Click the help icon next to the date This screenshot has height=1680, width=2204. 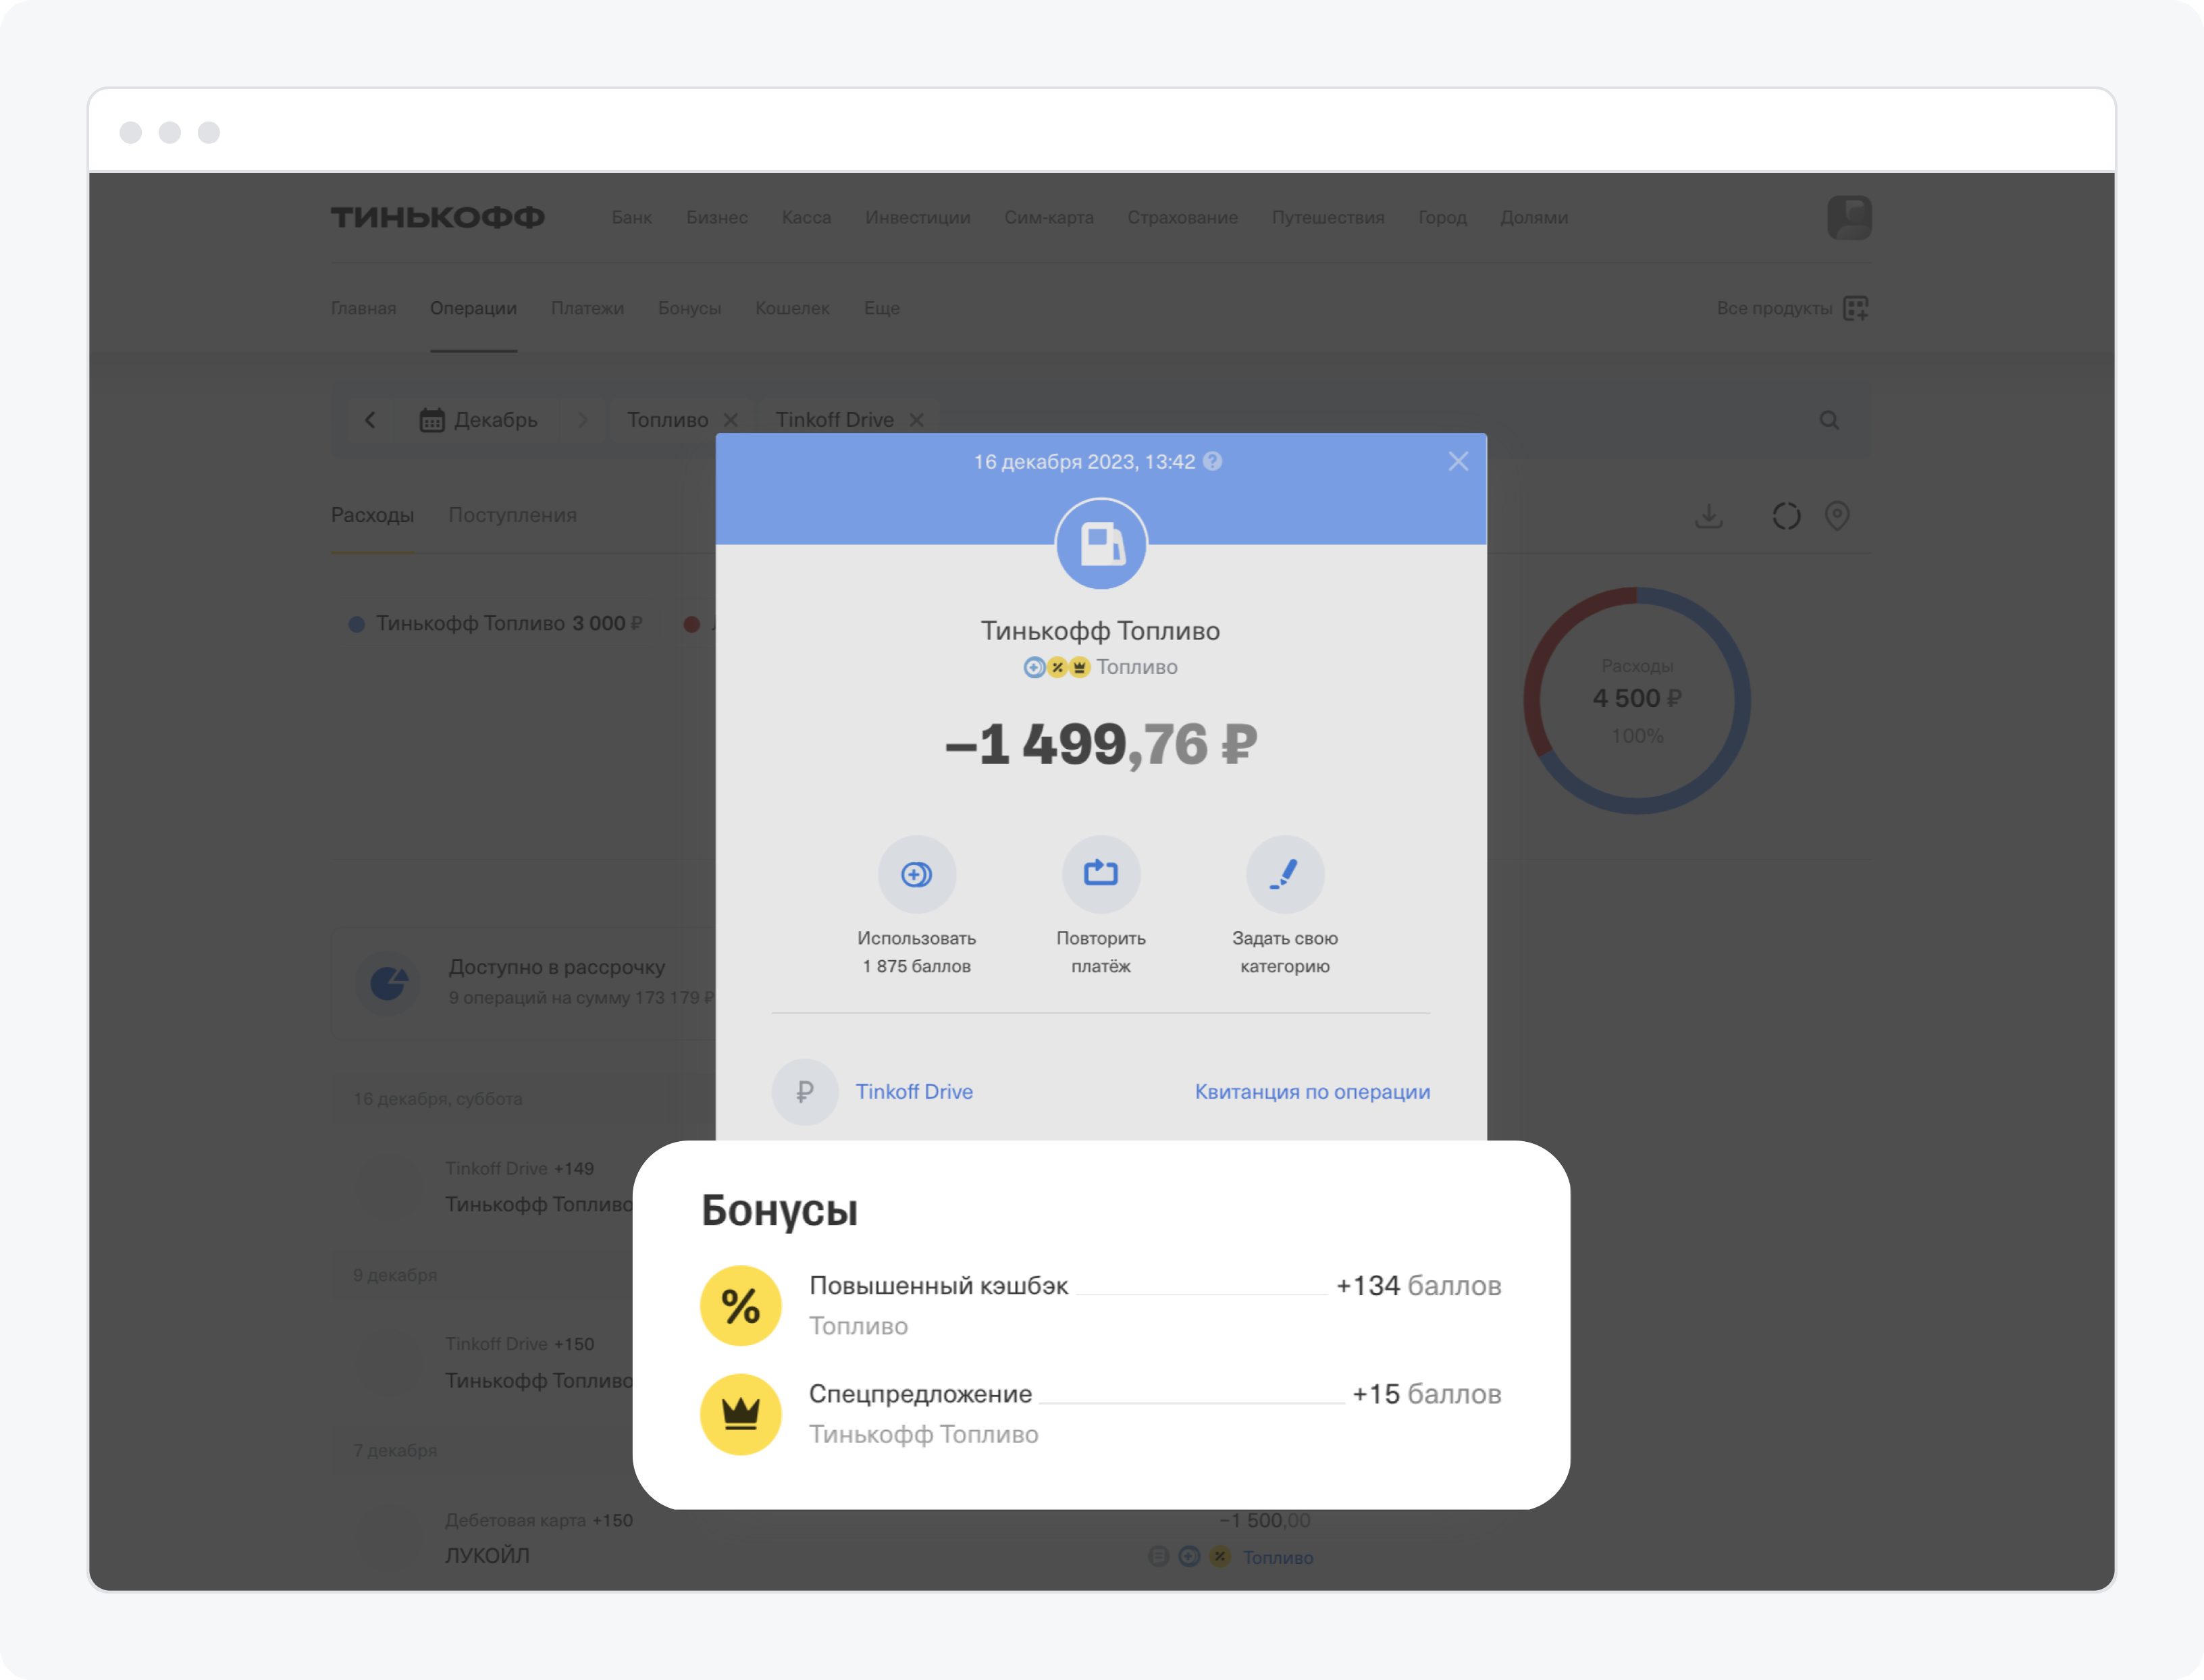1212,461
